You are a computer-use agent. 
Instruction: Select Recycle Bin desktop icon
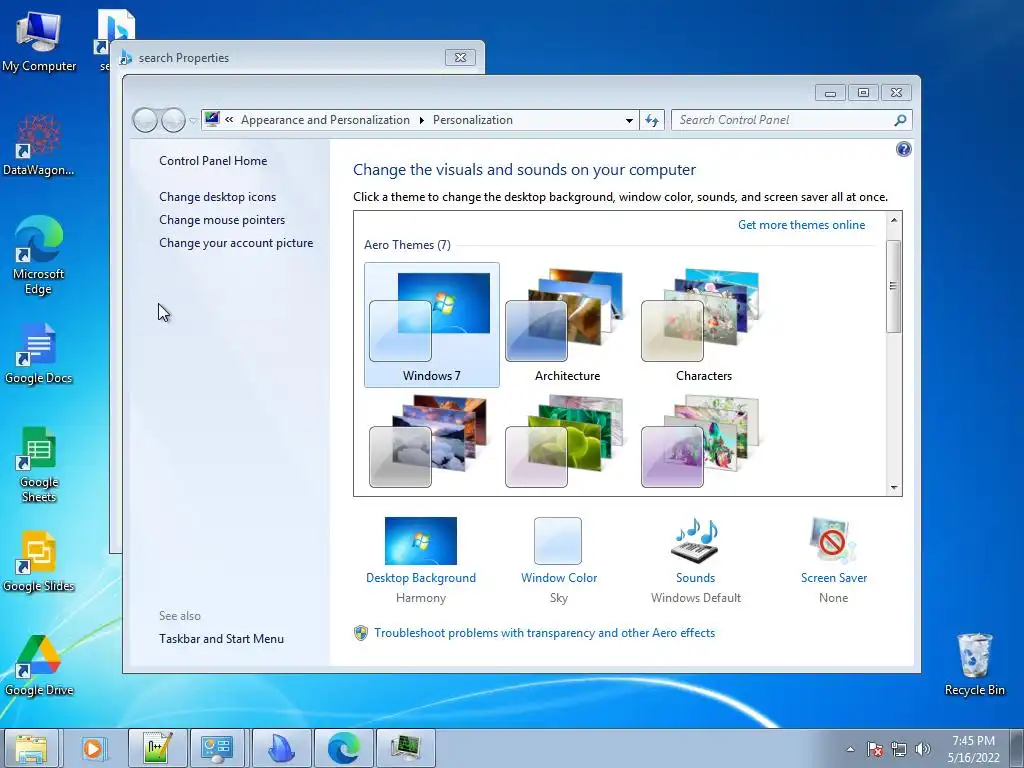(974, 664)
